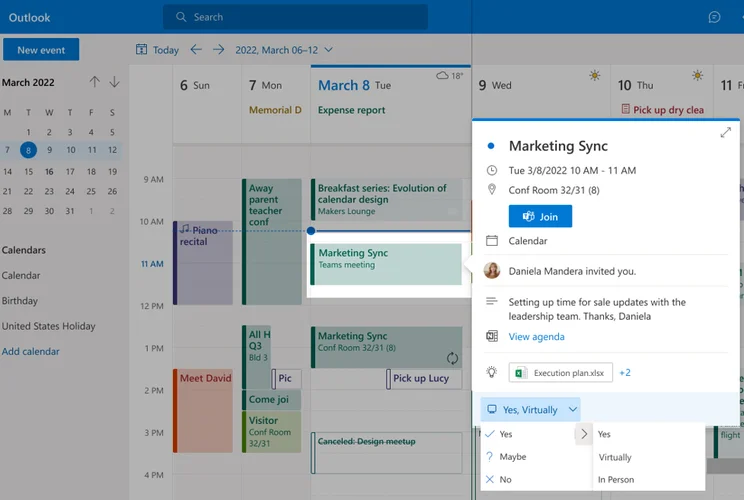Image resolution: width=744 pixels, height=500 pixels.
Task: Click the blue category dot beside Marketing Sync title
Action: [491, 146]
